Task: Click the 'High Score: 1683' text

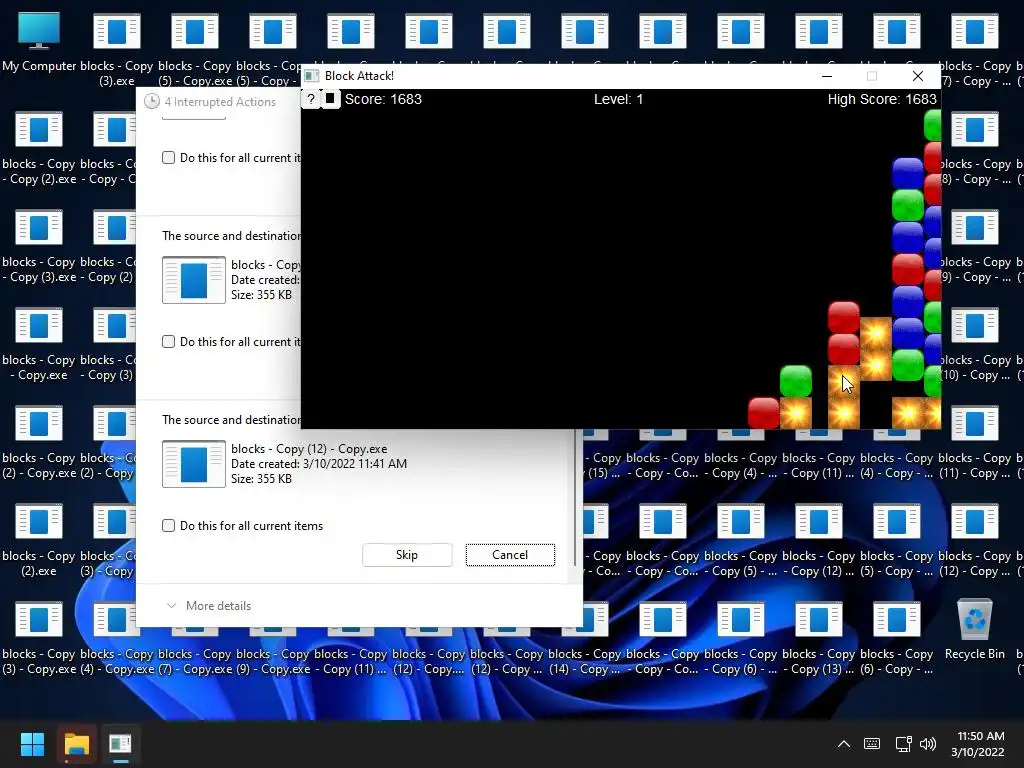Action: 882,99
